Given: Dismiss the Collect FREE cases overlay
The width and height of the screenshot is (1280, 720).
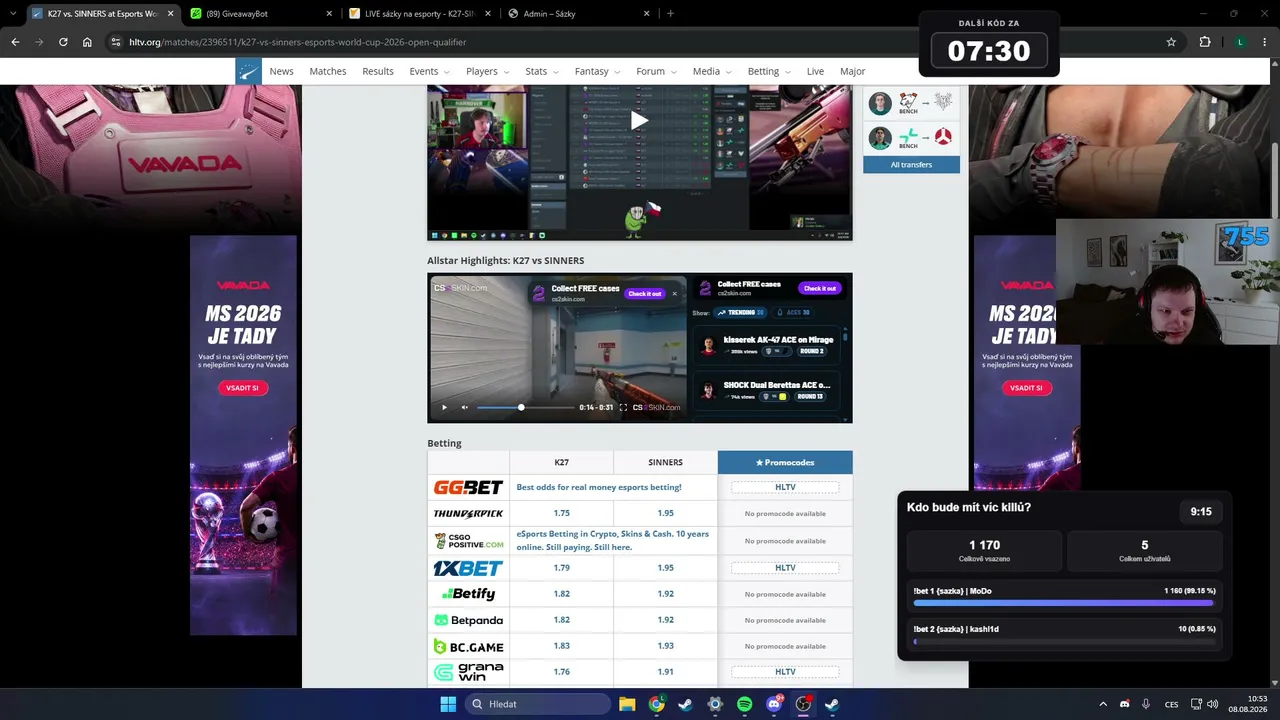Looking at the screenshot, I should click(674, 293).
